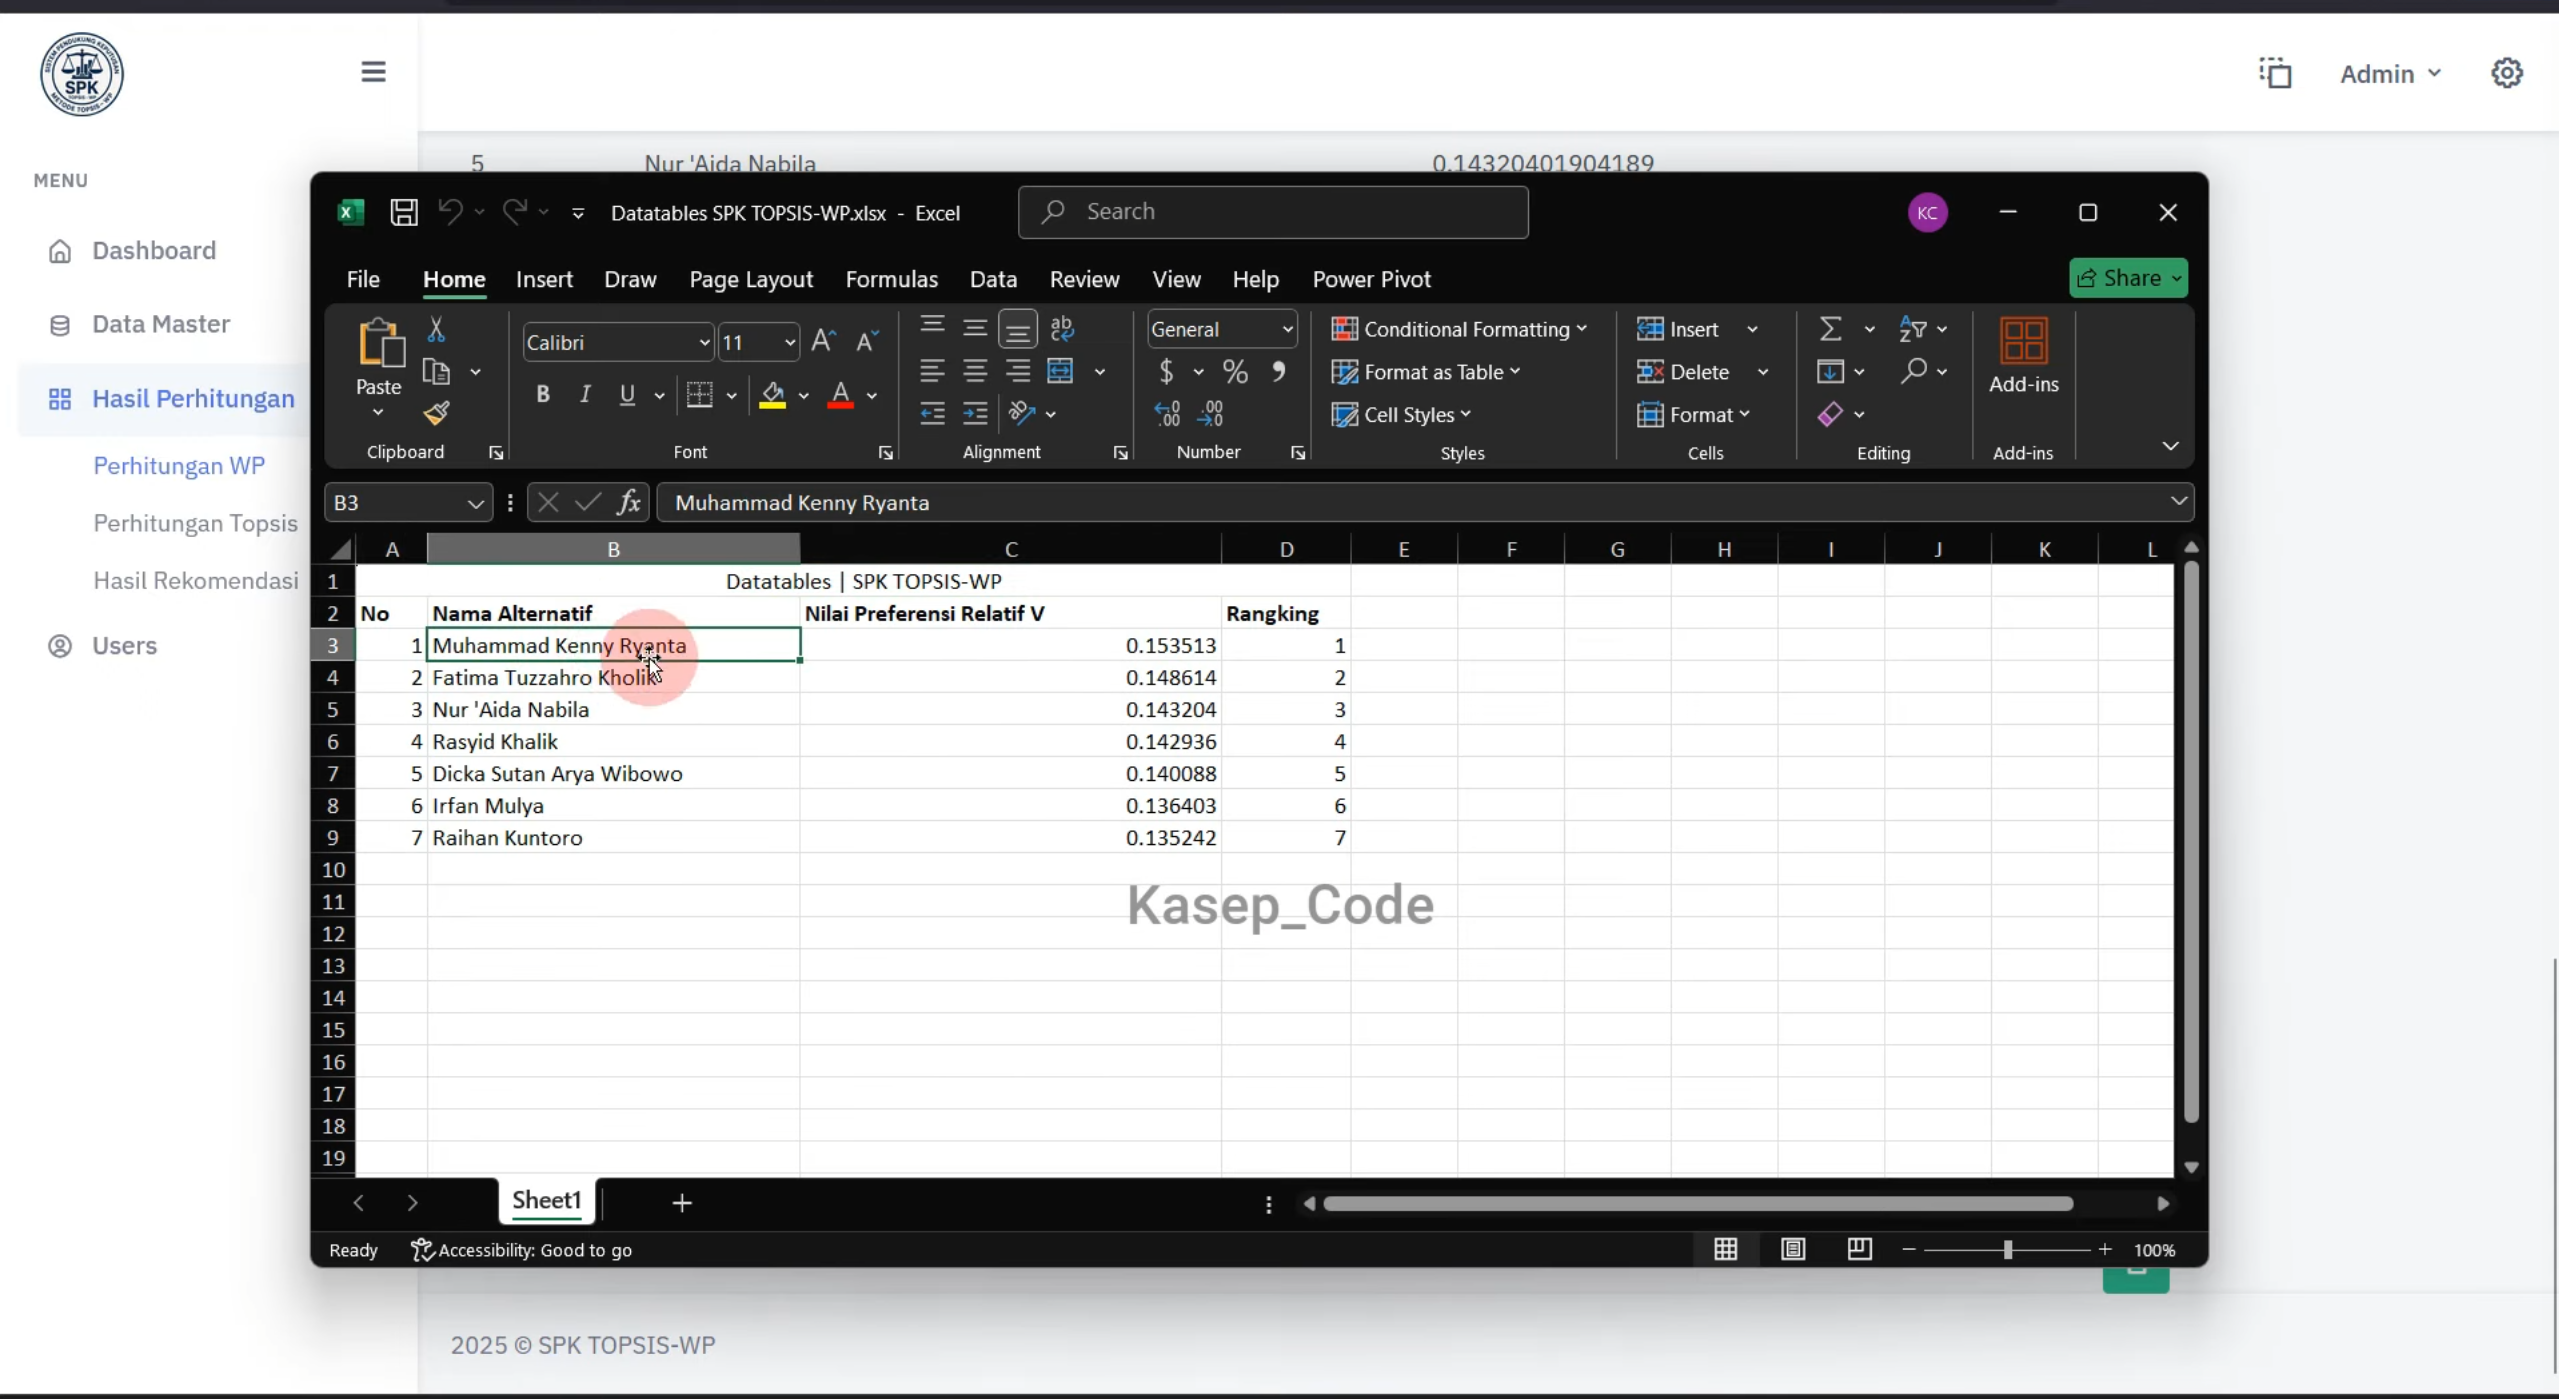This screenshot has height=1399, width=2559.
Task: Click the Paste clipboard icon
Action: 380,343
